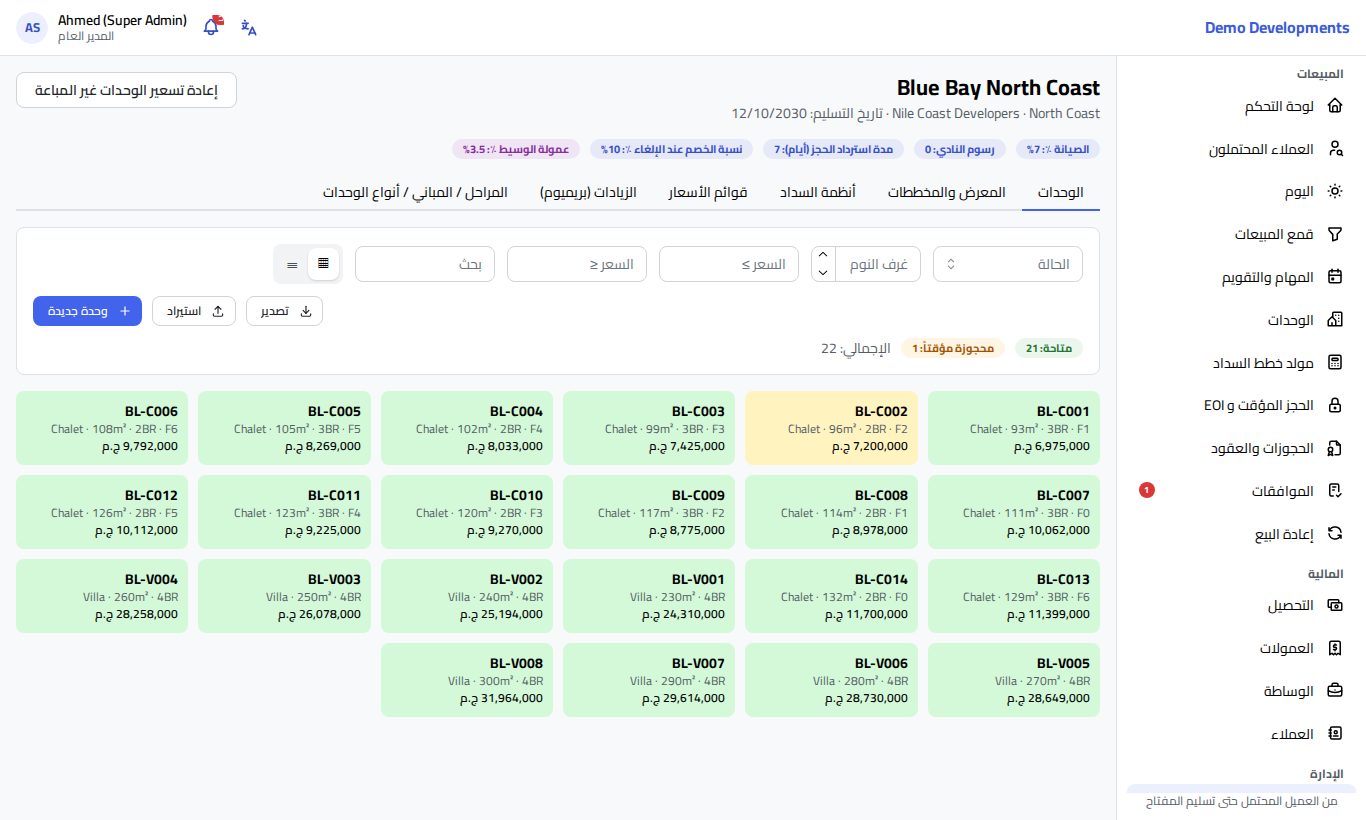The height and width of the screenshot is (820, 1366).
Task: Increase the غرف النوم bedrooms stepper
Action: point(823,256)
